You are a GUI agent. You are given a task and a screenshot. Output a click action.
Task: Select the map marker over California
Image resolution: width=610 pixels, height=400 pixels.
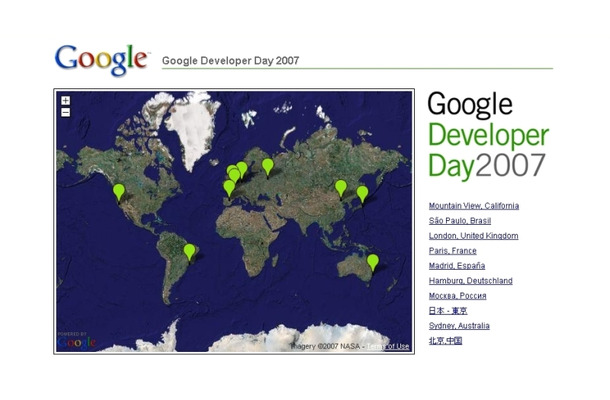tap(119, 193)
